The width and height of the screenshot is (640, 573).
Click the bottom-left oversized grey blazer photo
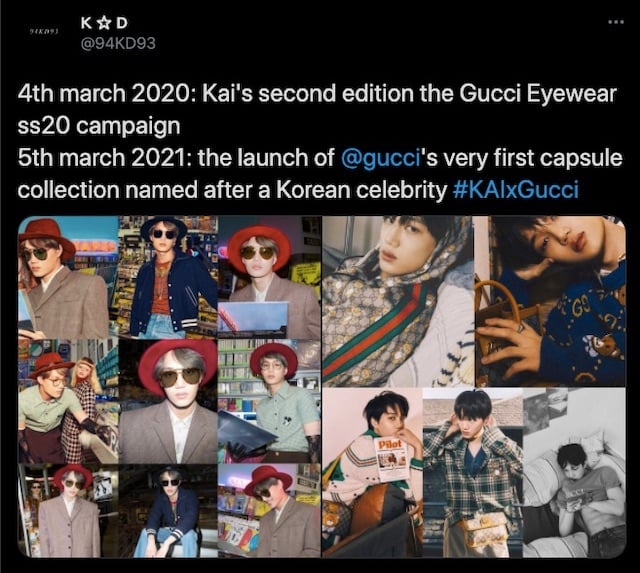[68, 511]
